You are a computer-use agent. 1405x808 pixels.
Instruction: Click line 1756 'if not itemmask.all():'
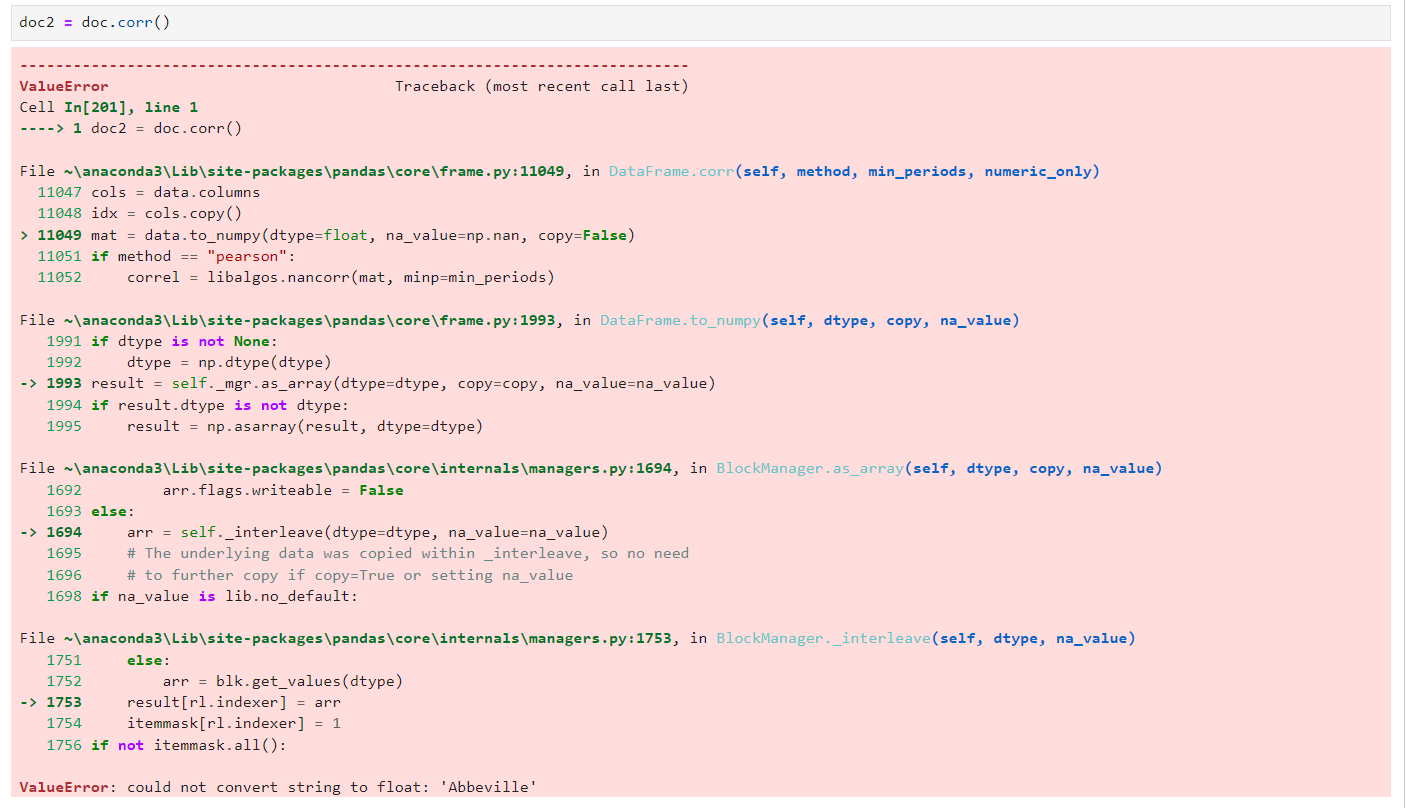(x=166, y=745)
